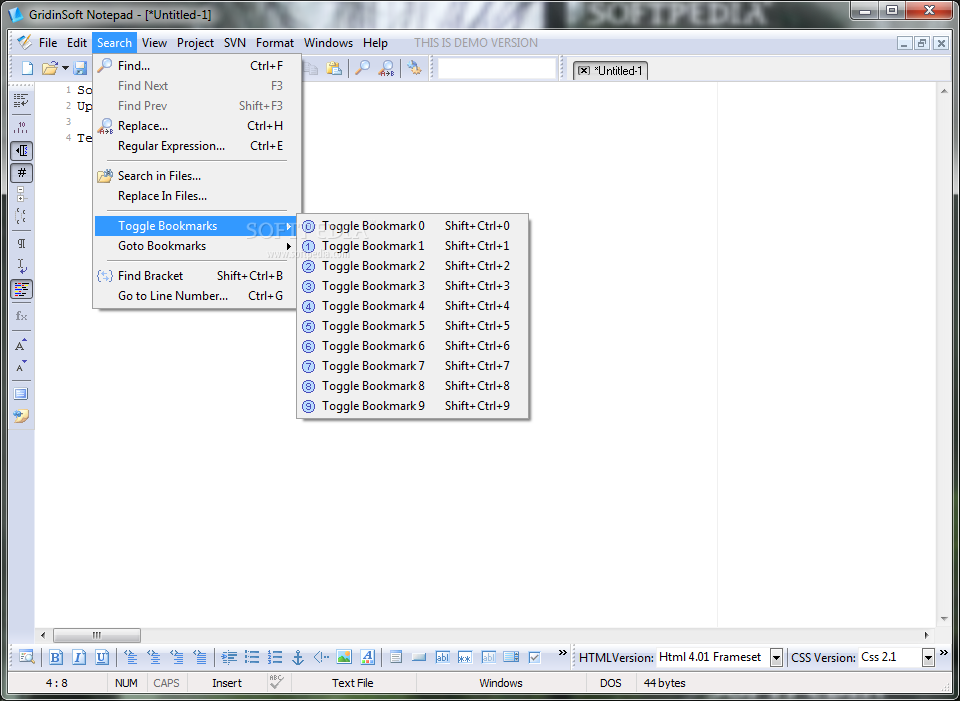
Task: Click the font color A icon
Action: click(367, 658)
